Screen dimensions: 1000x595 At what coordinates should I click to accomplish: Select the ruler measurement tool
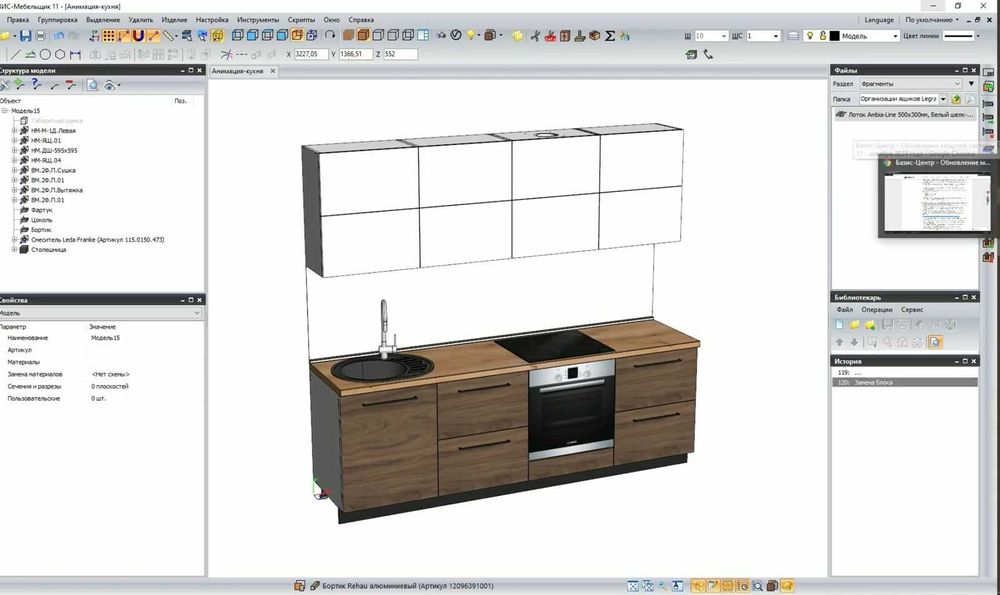[x=168, y=36]
